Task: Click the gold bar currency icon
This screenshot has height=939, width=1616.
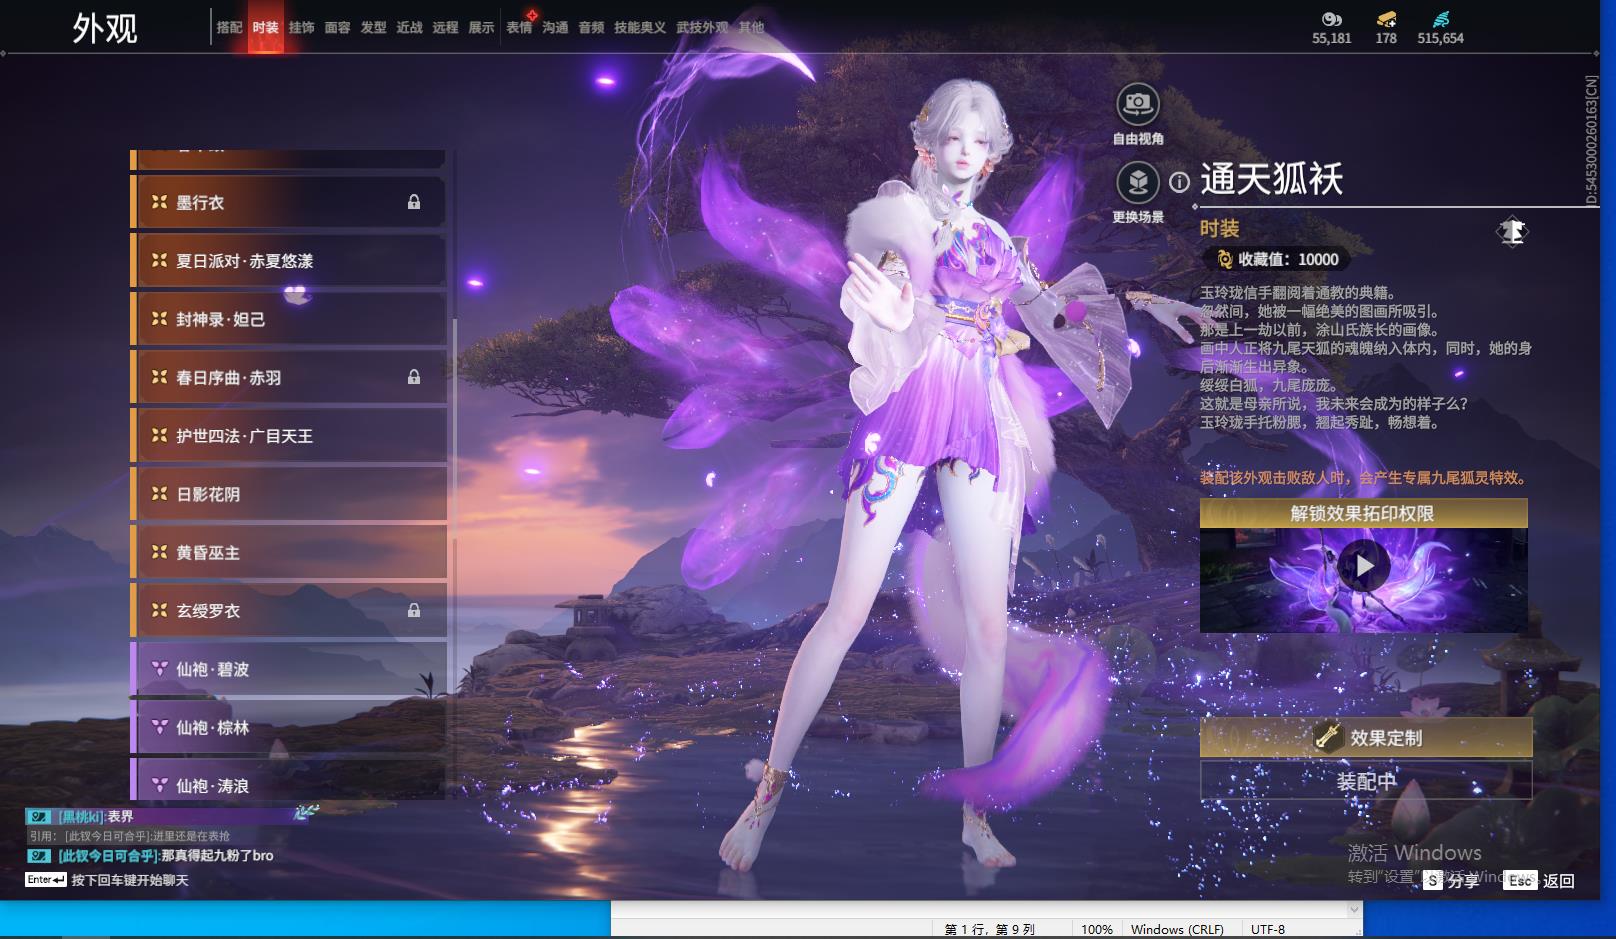Action: point(1386,19)
